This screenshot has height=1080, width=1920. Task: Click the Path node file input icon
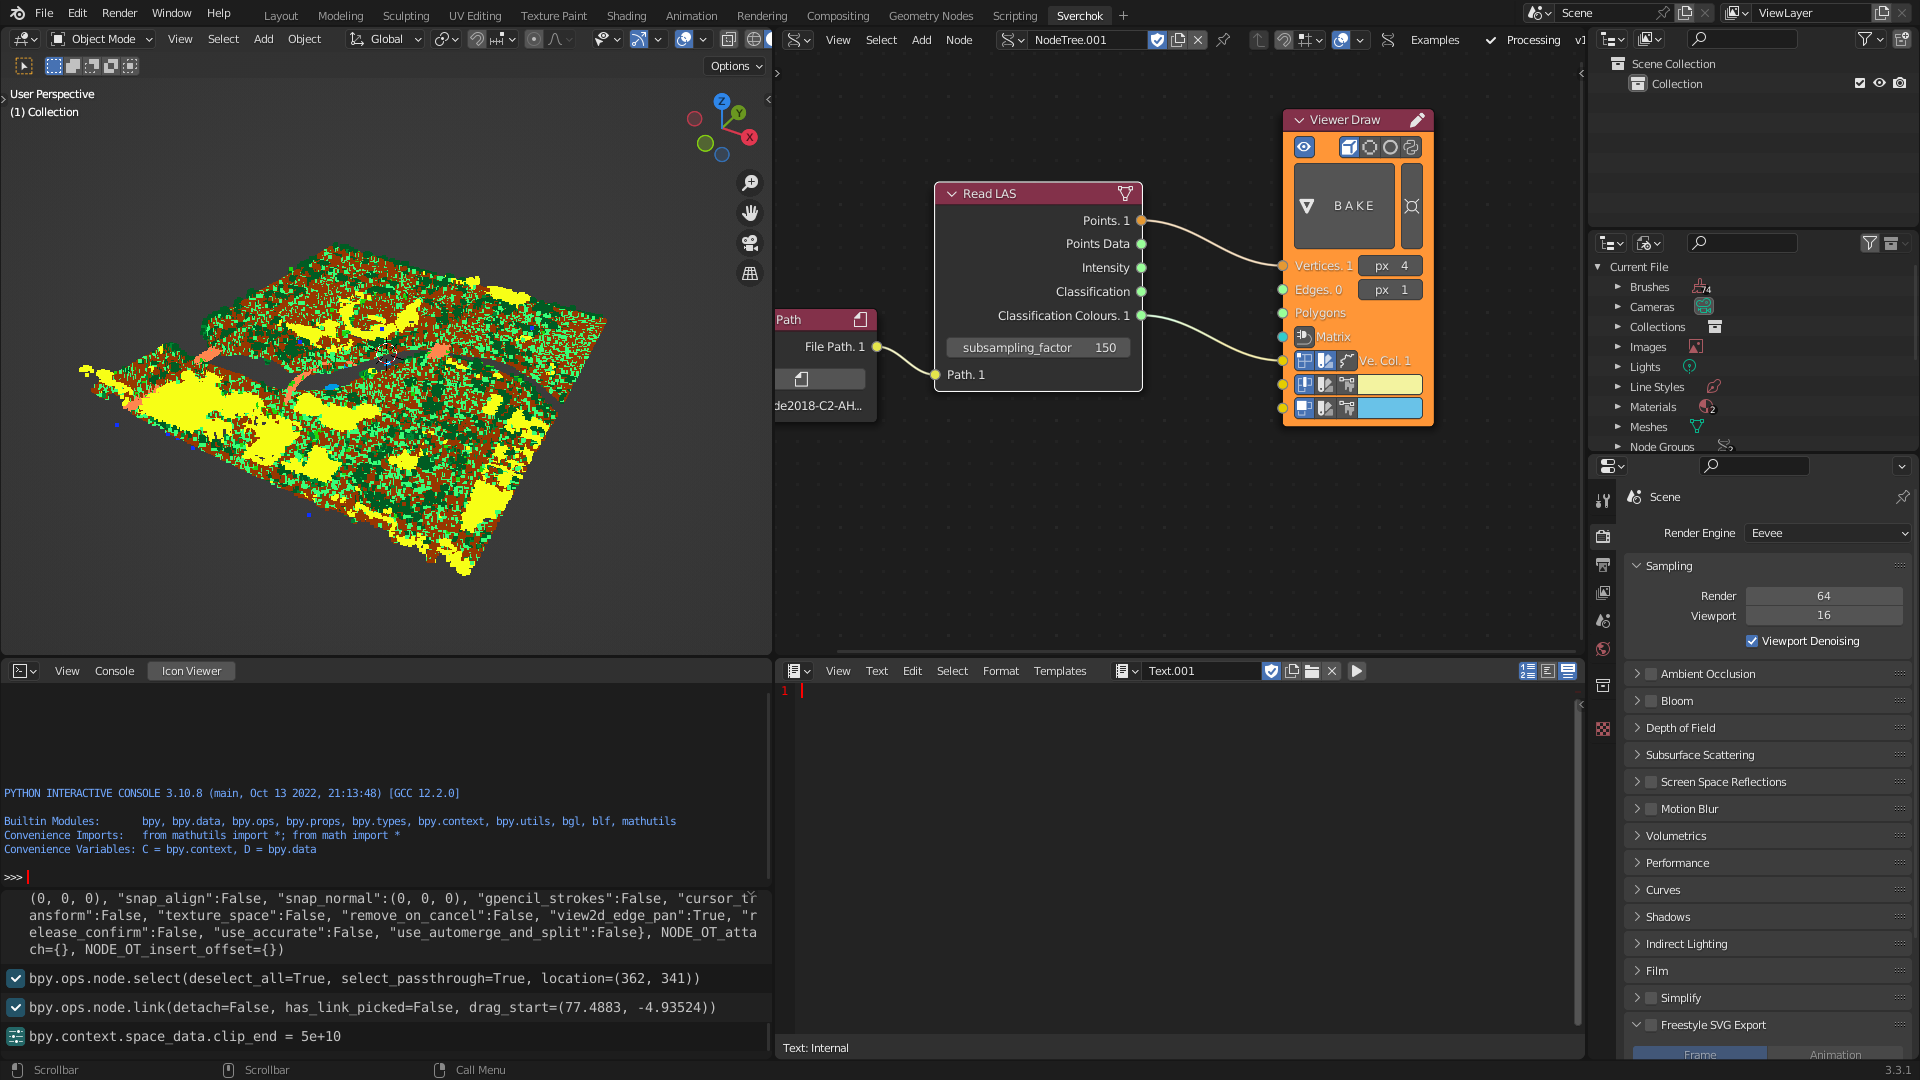(x=800, y=380)
